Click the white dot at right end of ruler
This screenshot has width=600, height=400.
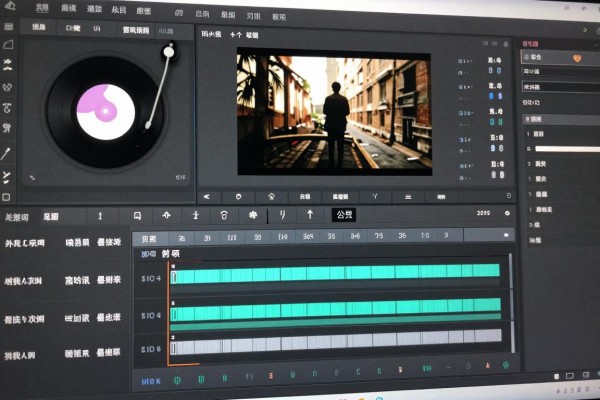pos(506,235)
